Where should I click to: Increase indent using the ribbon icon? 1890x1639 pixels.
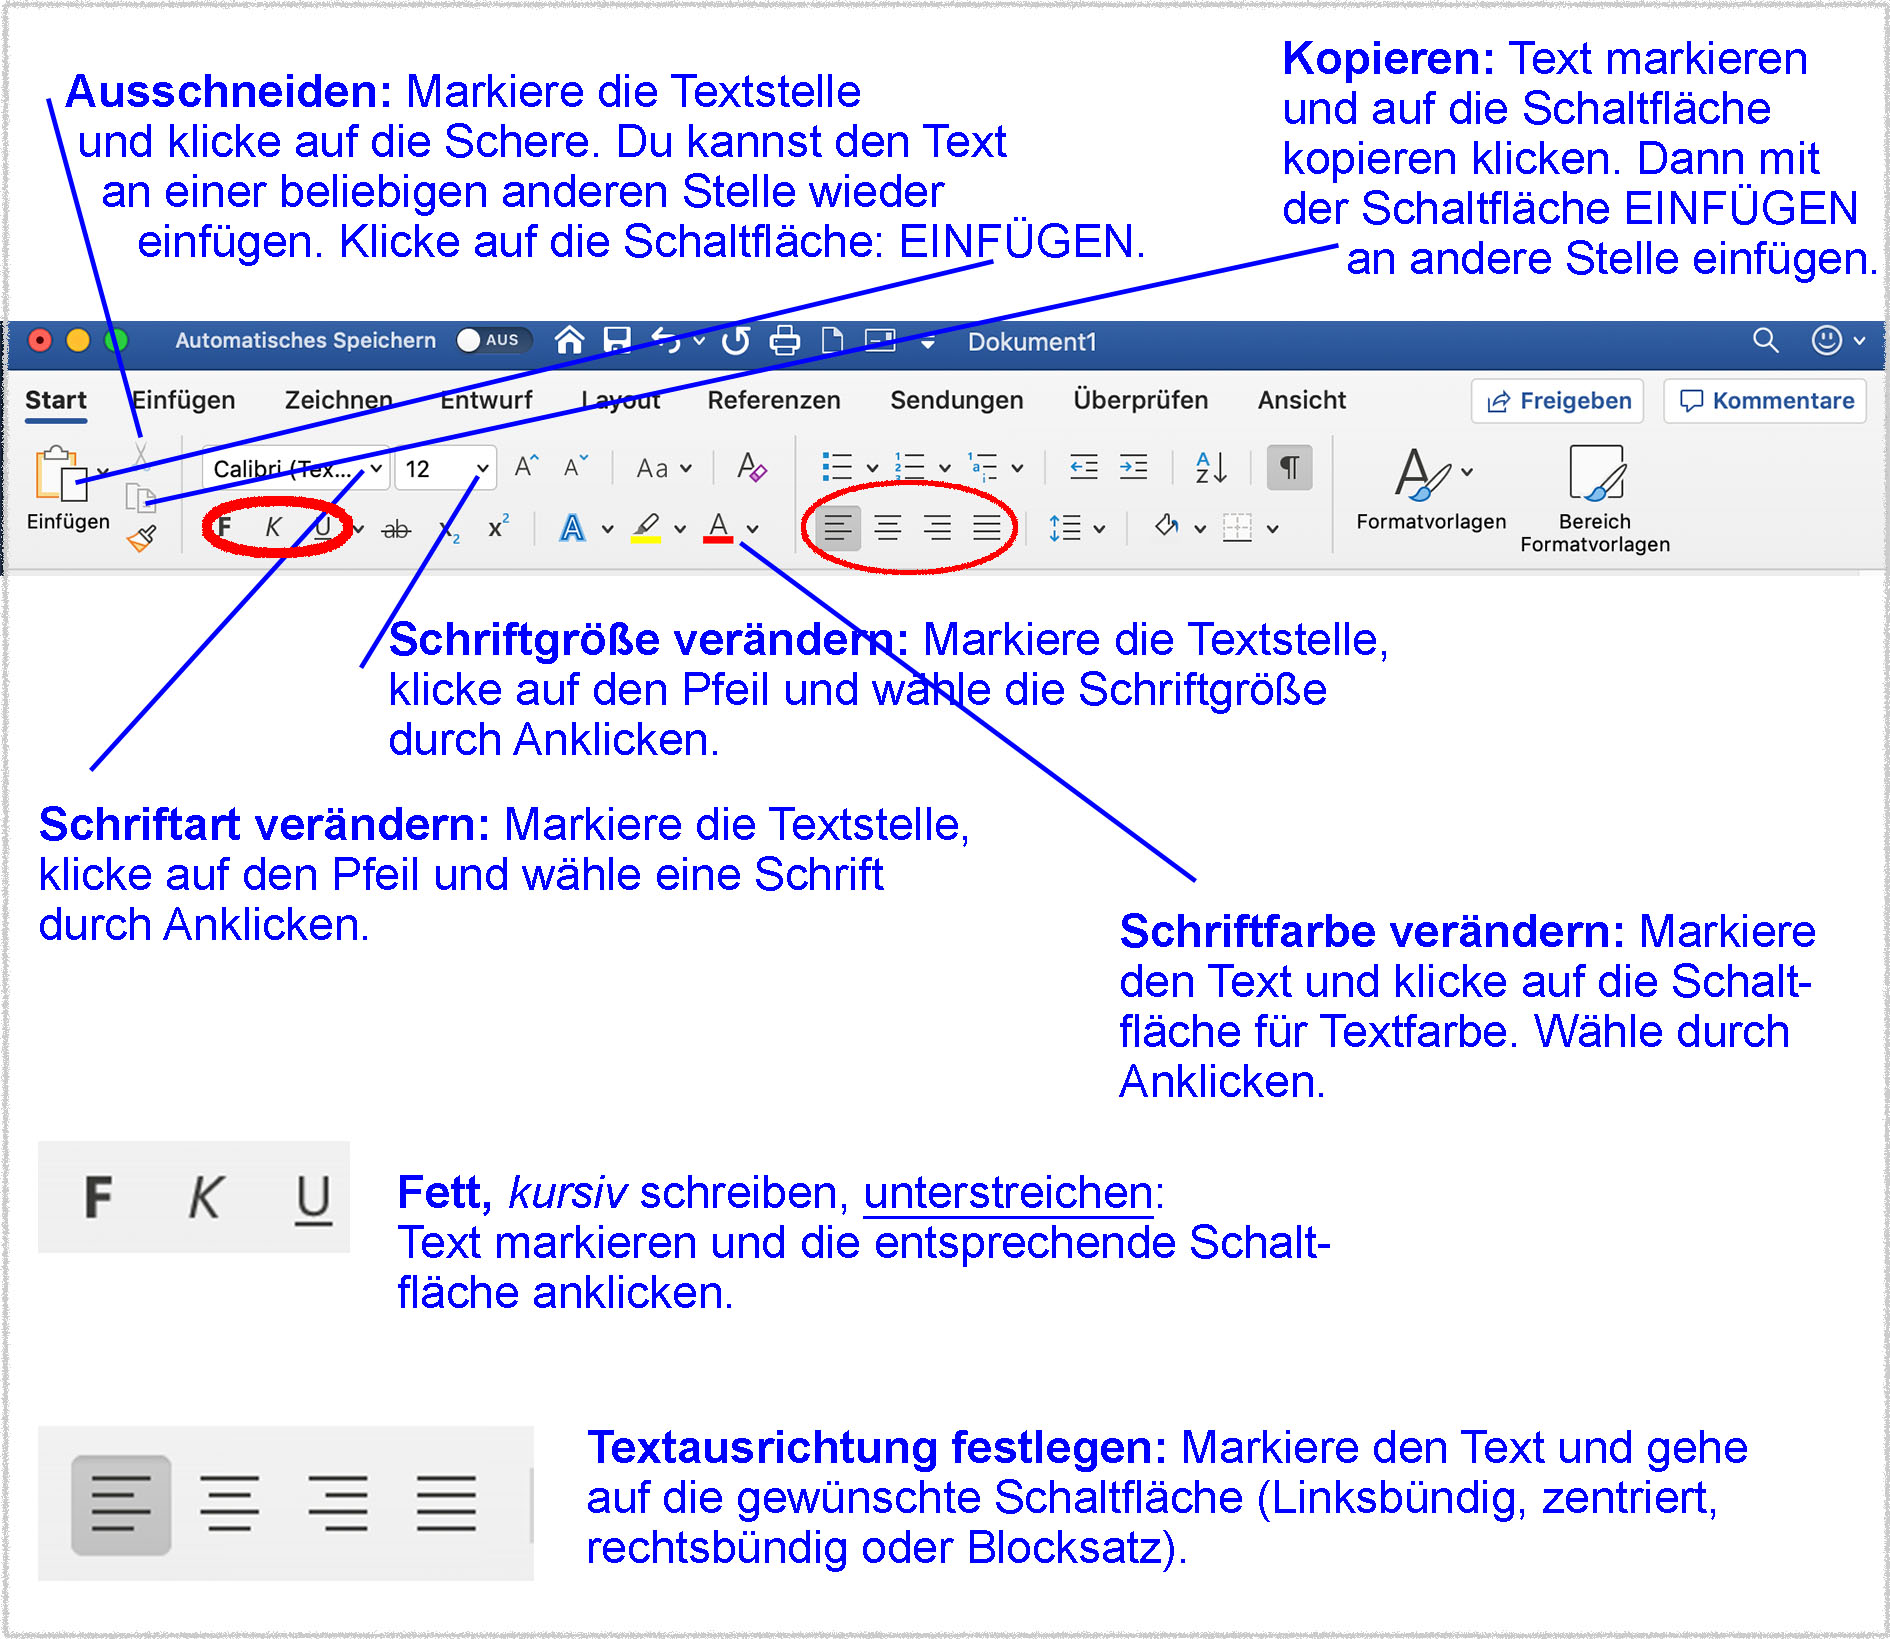(1133, 467)
